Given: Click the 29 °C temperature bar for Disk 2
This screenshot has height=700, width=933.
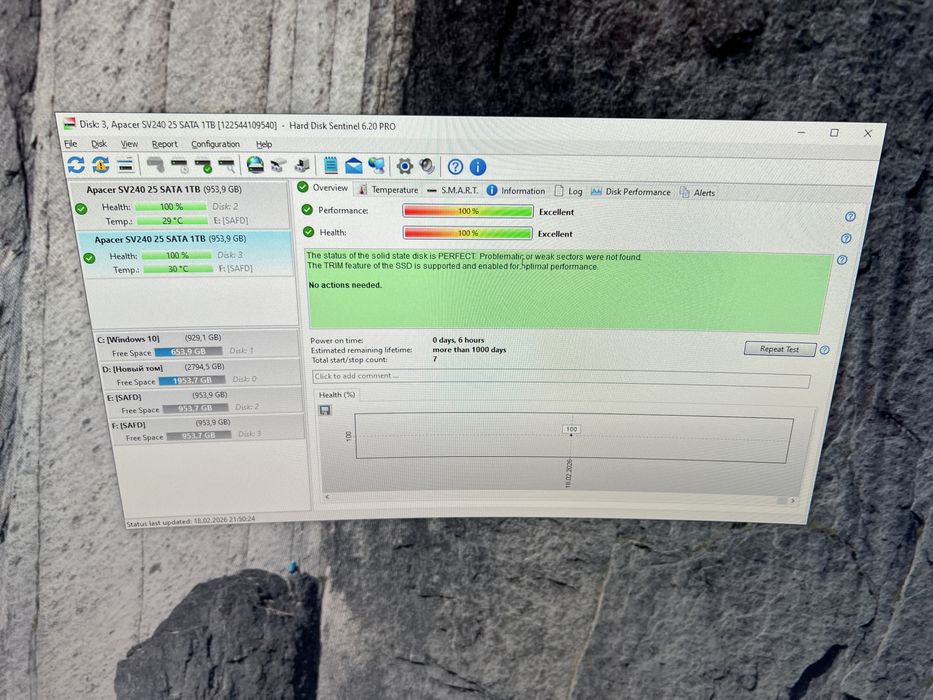Looking at the screenshot, I should 172,220.
